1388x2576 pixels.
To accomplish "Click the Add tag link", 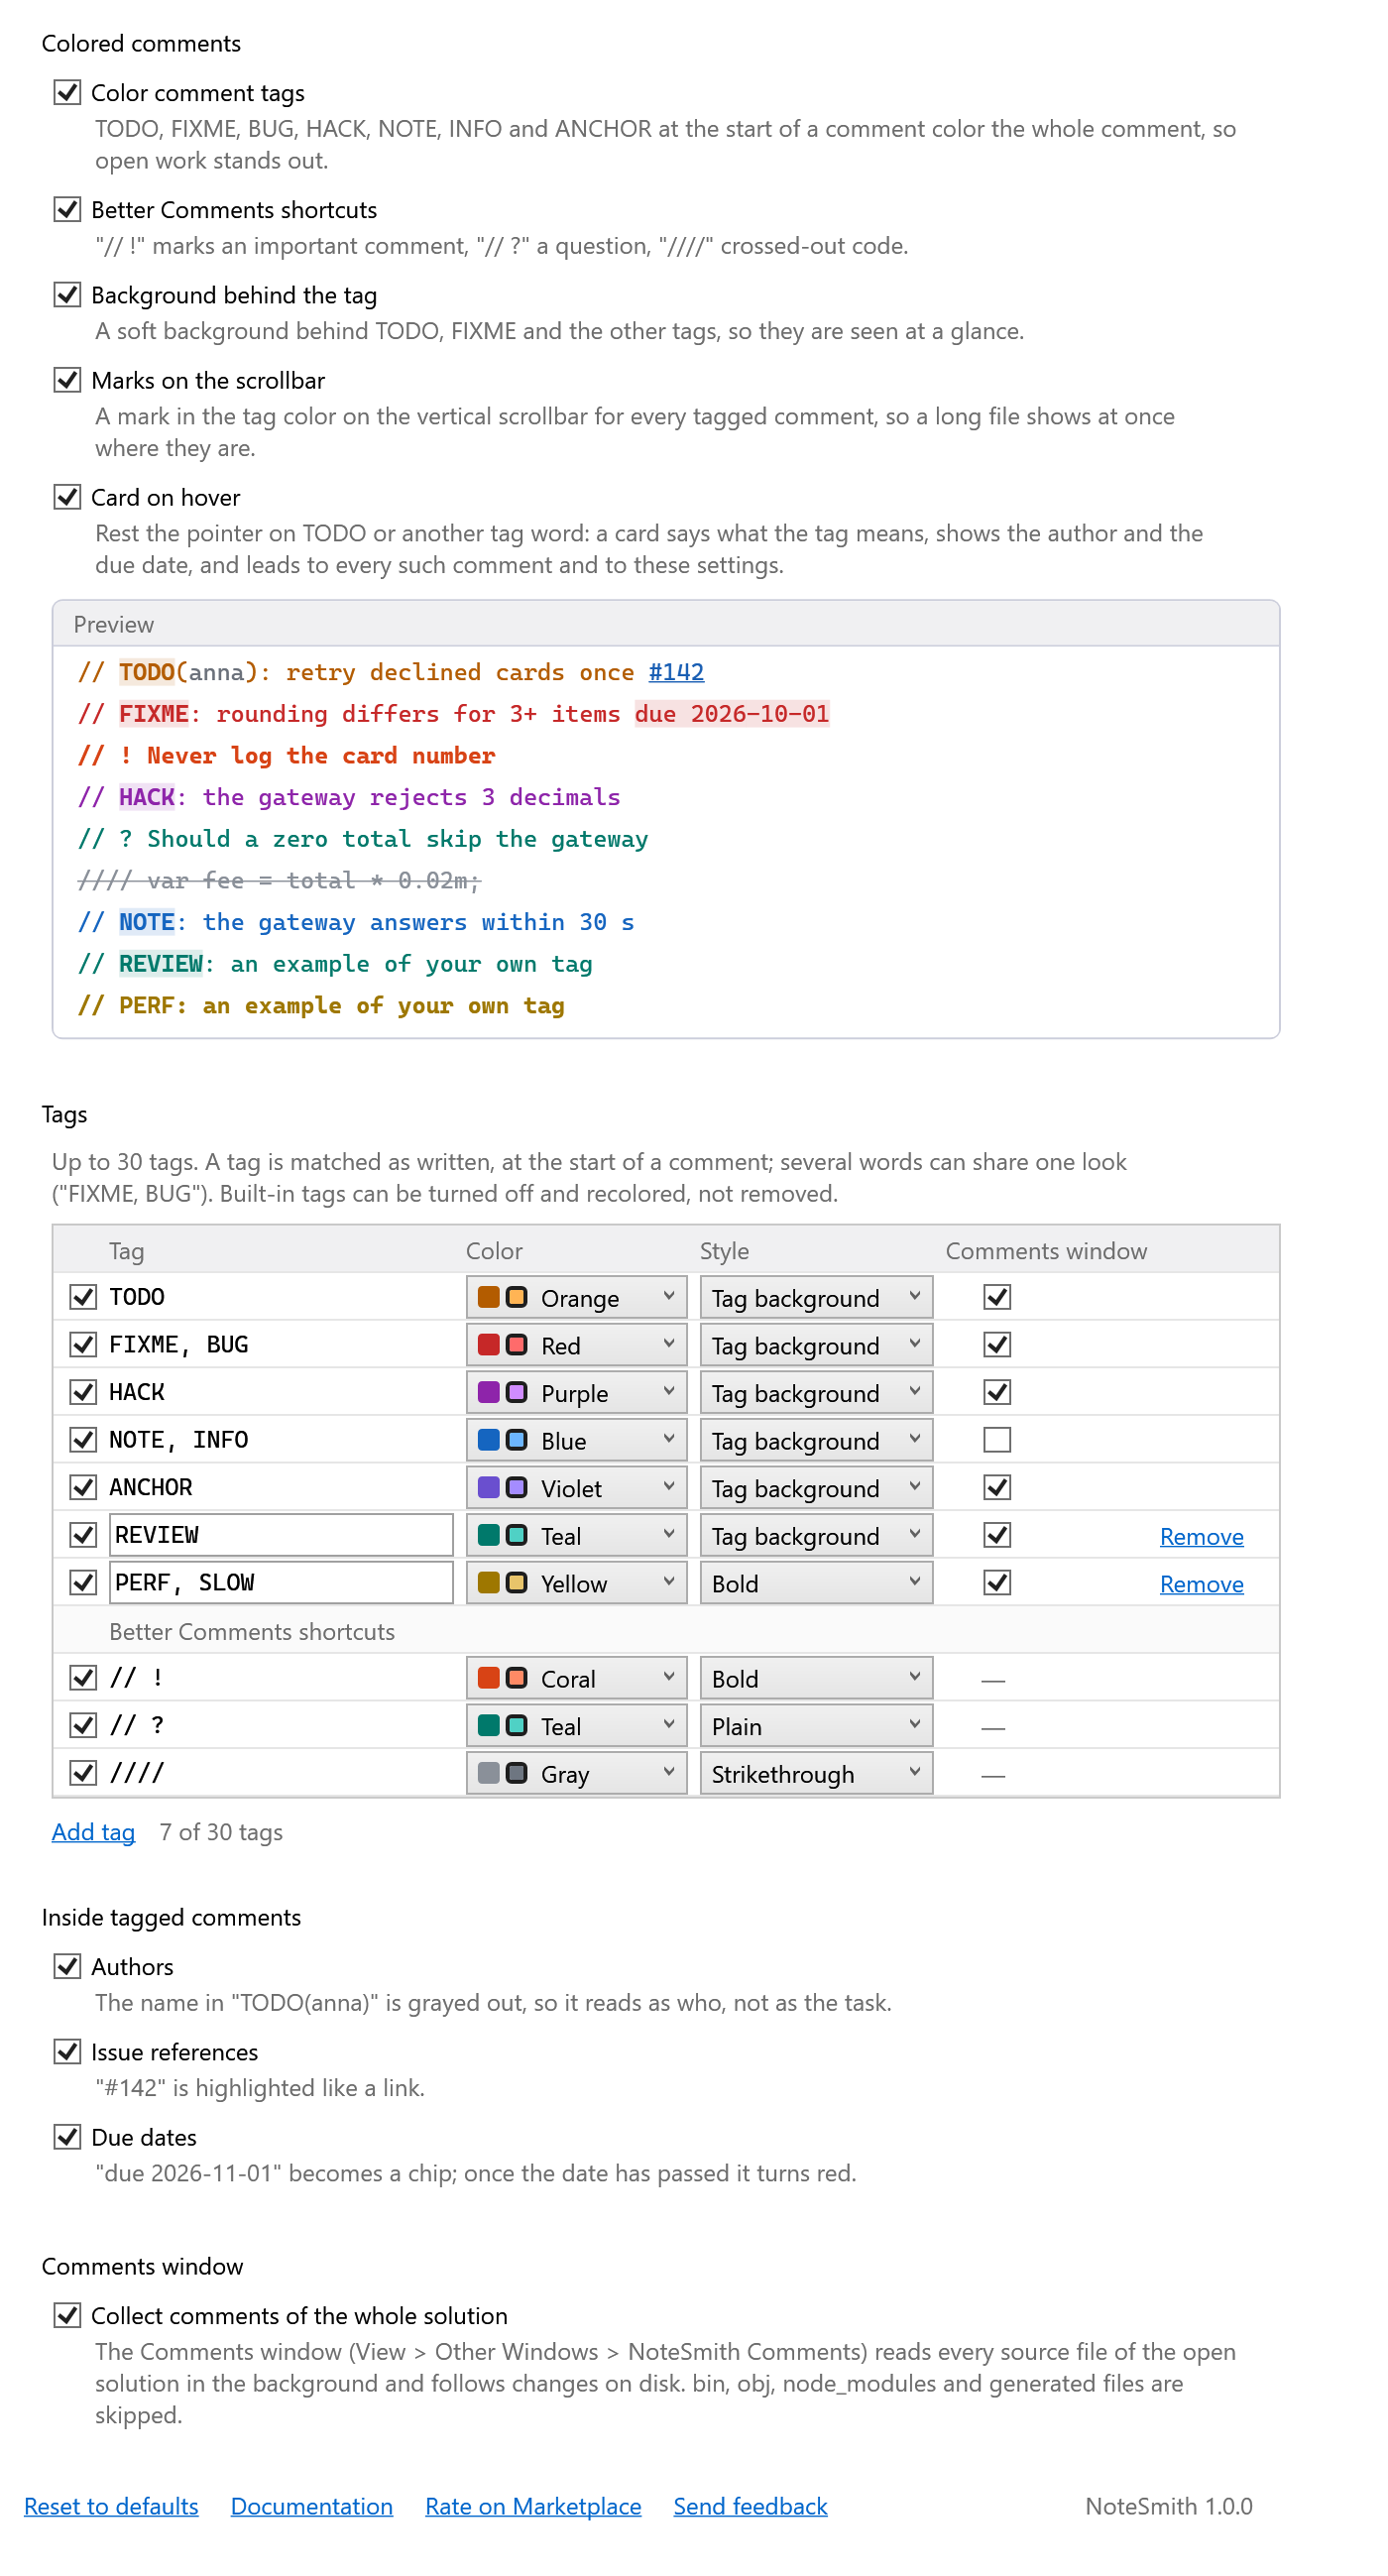I will 93,1831.
